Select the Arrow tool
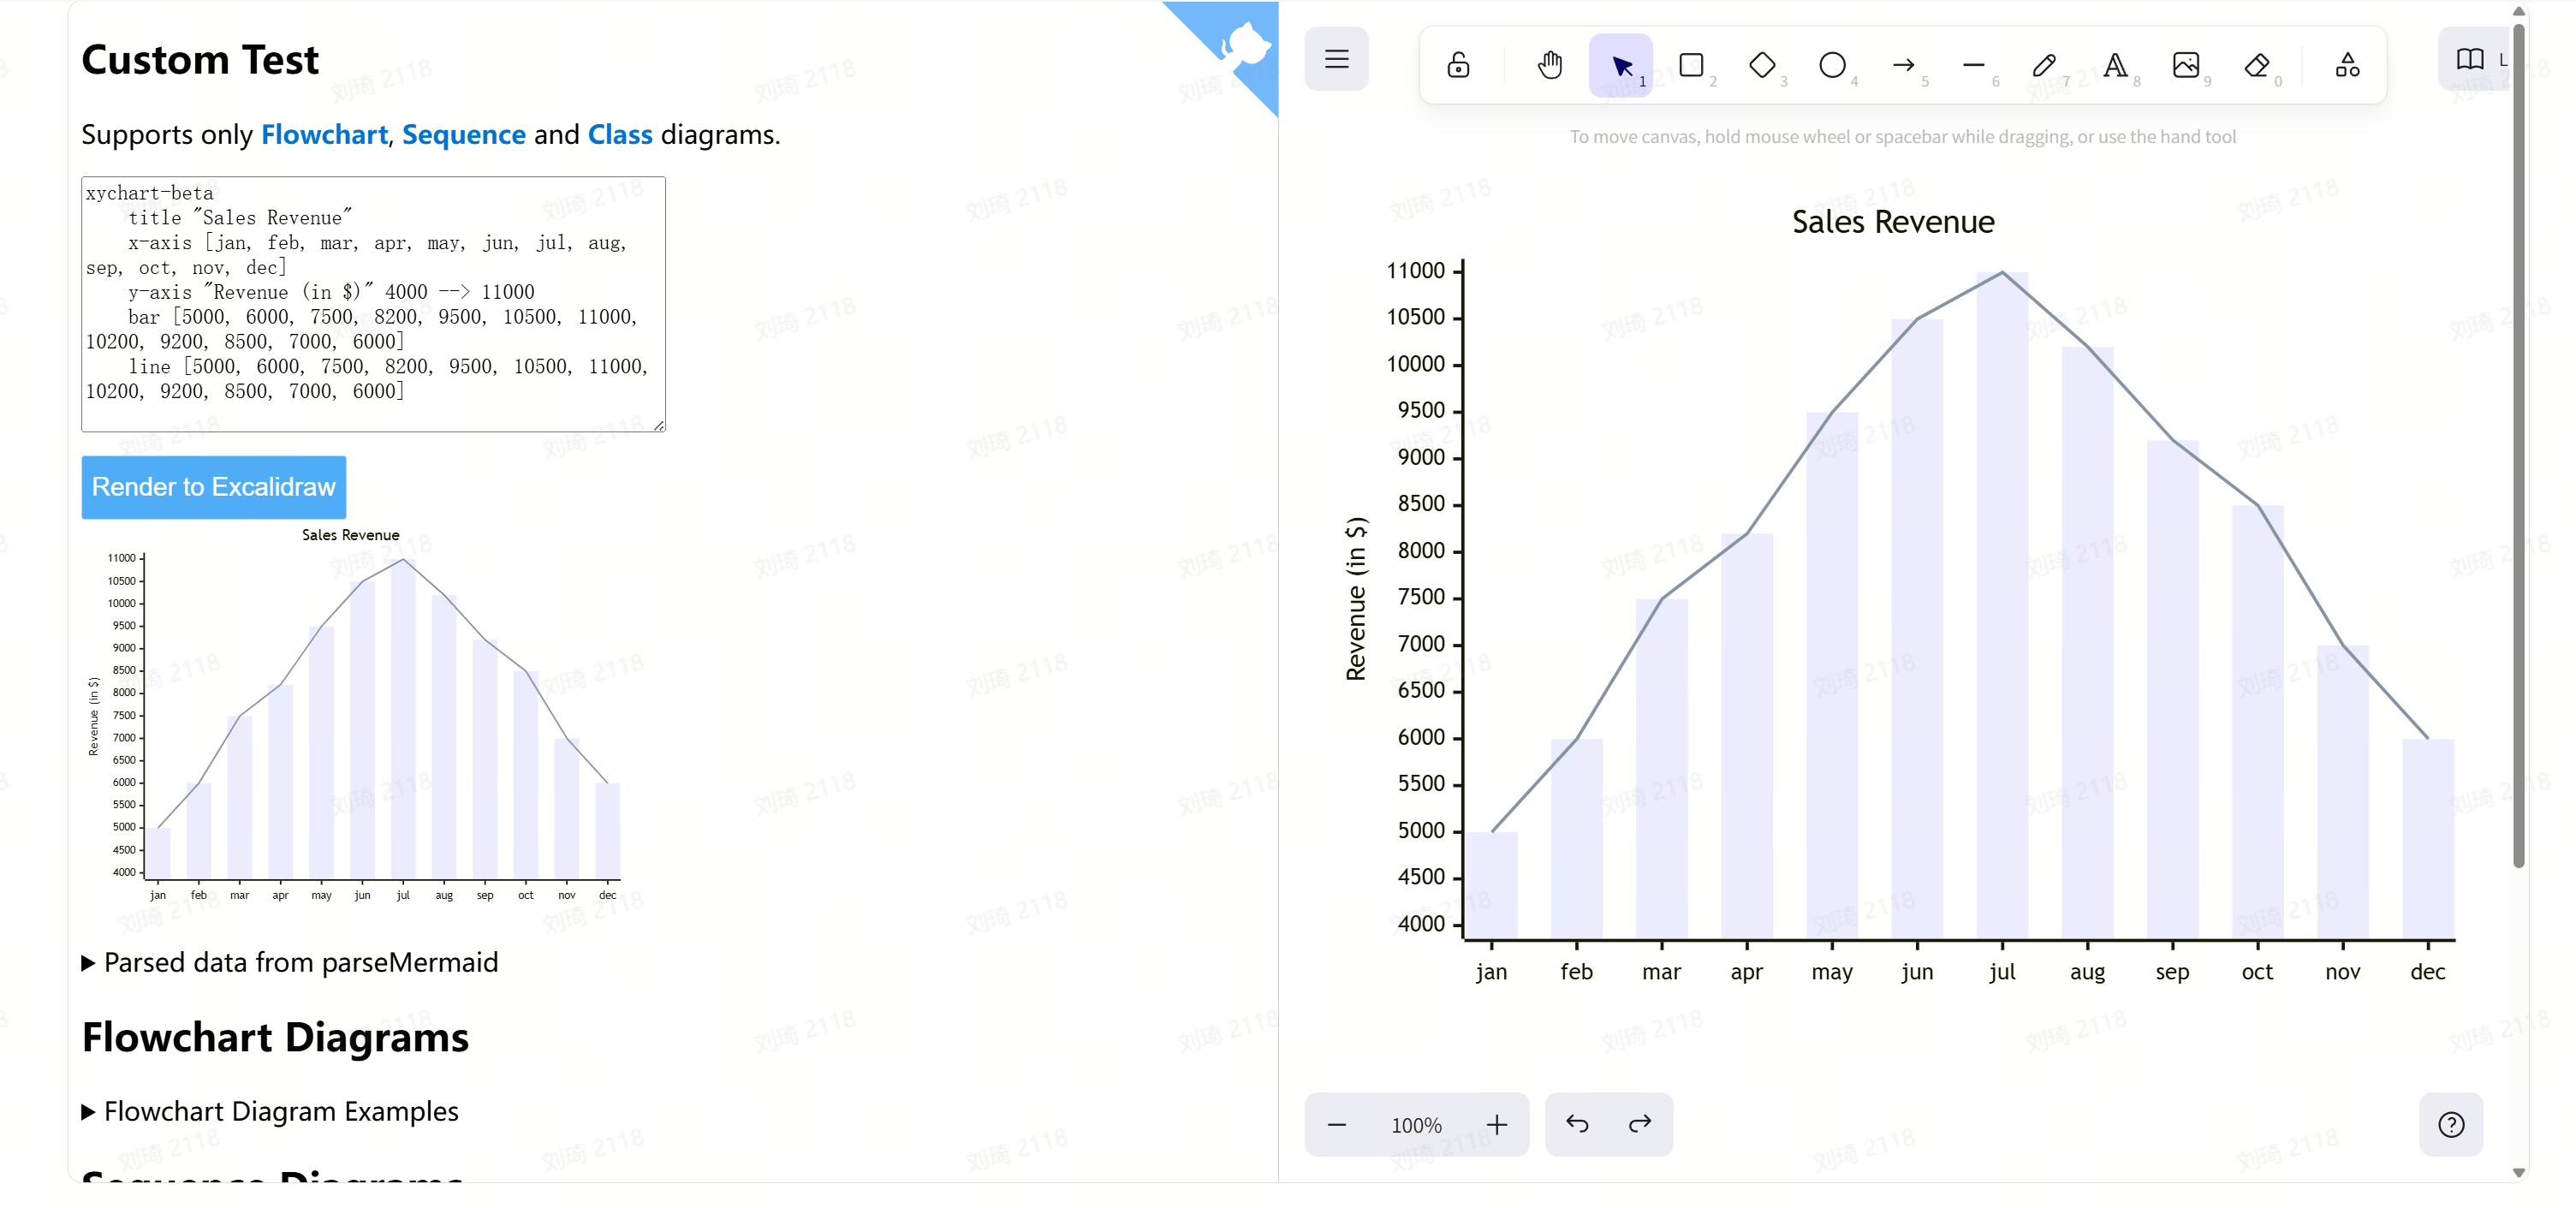The image size is (2576, 1208). pyautogui.click(x=1903, y=65)
